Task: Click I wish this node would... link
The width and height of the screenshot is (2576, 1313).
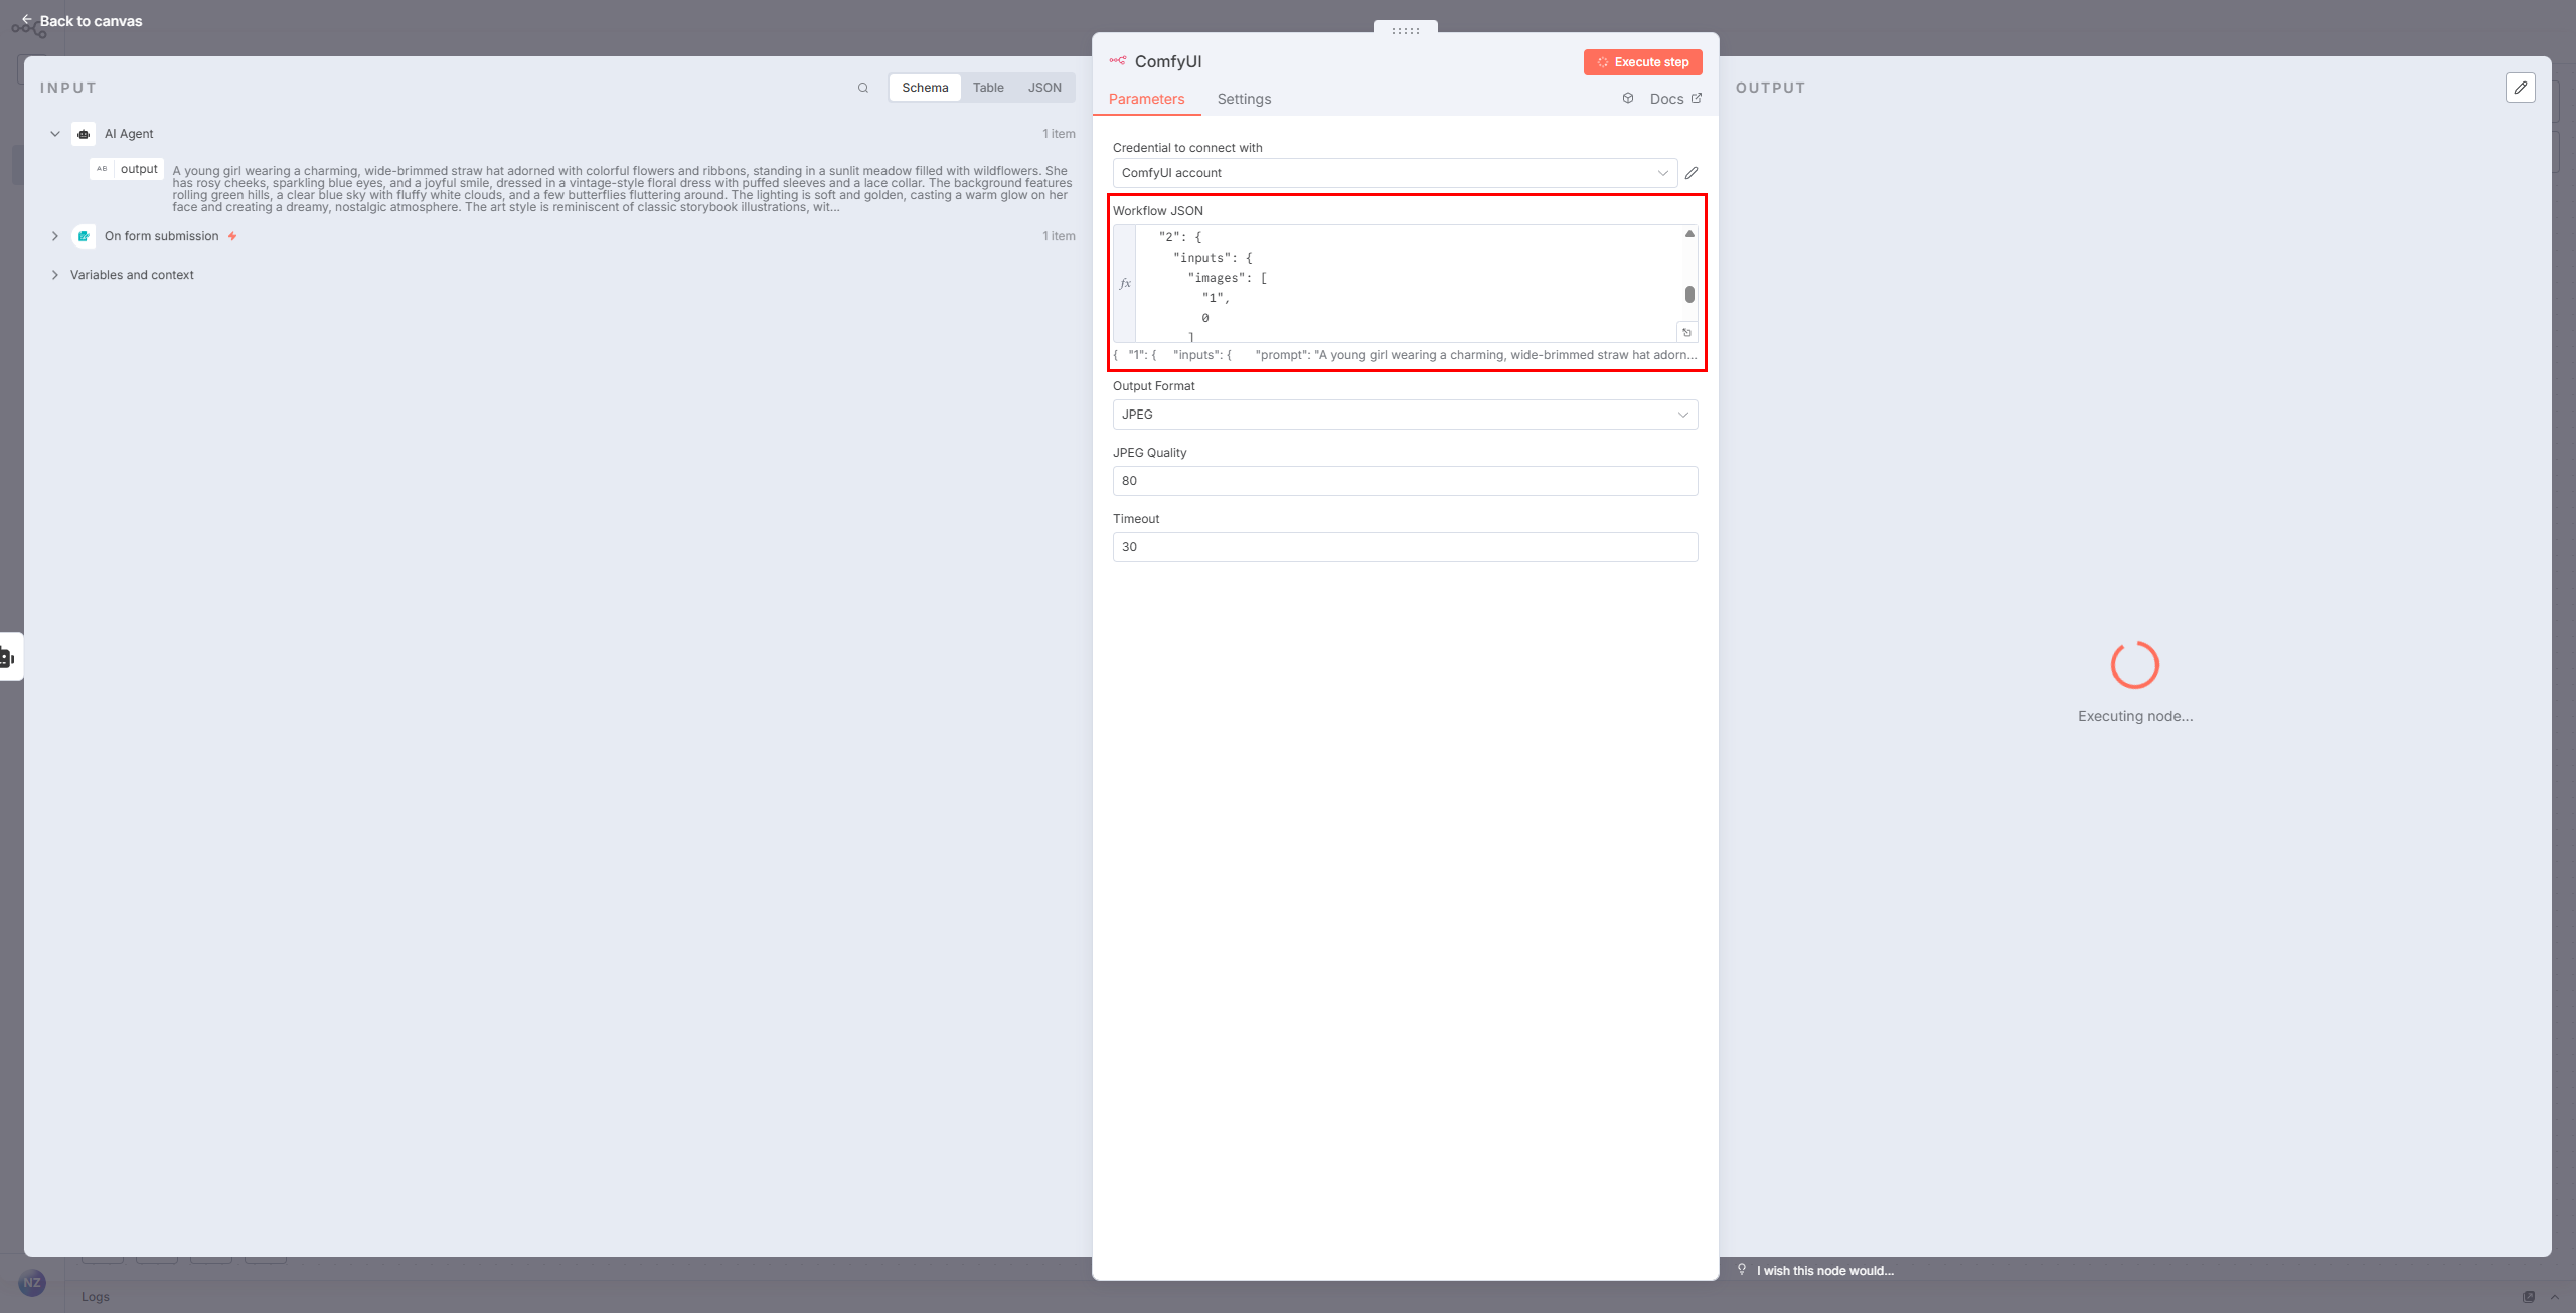Action: (x=1825, y=1270)
